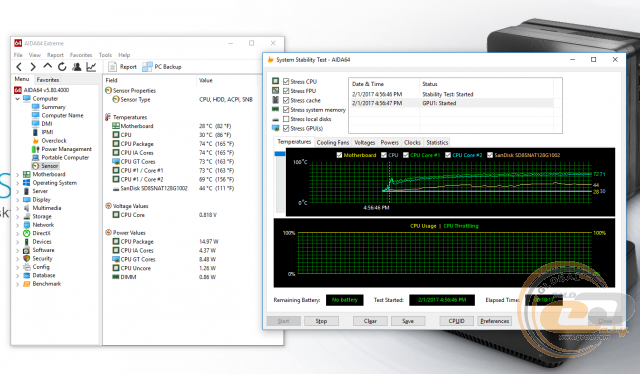
Task: Switch to the Cooling Fans tab
Action: point(333,142)
